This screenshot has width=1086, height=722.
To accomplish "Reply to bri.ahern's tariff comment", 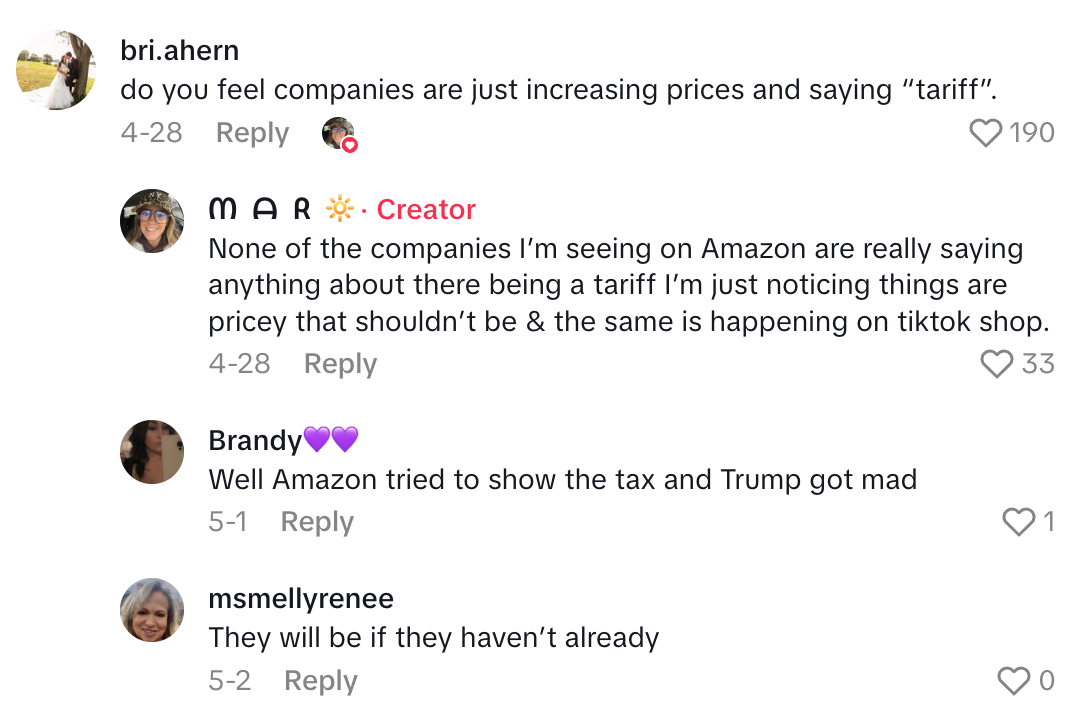I will tap(252, 133).
